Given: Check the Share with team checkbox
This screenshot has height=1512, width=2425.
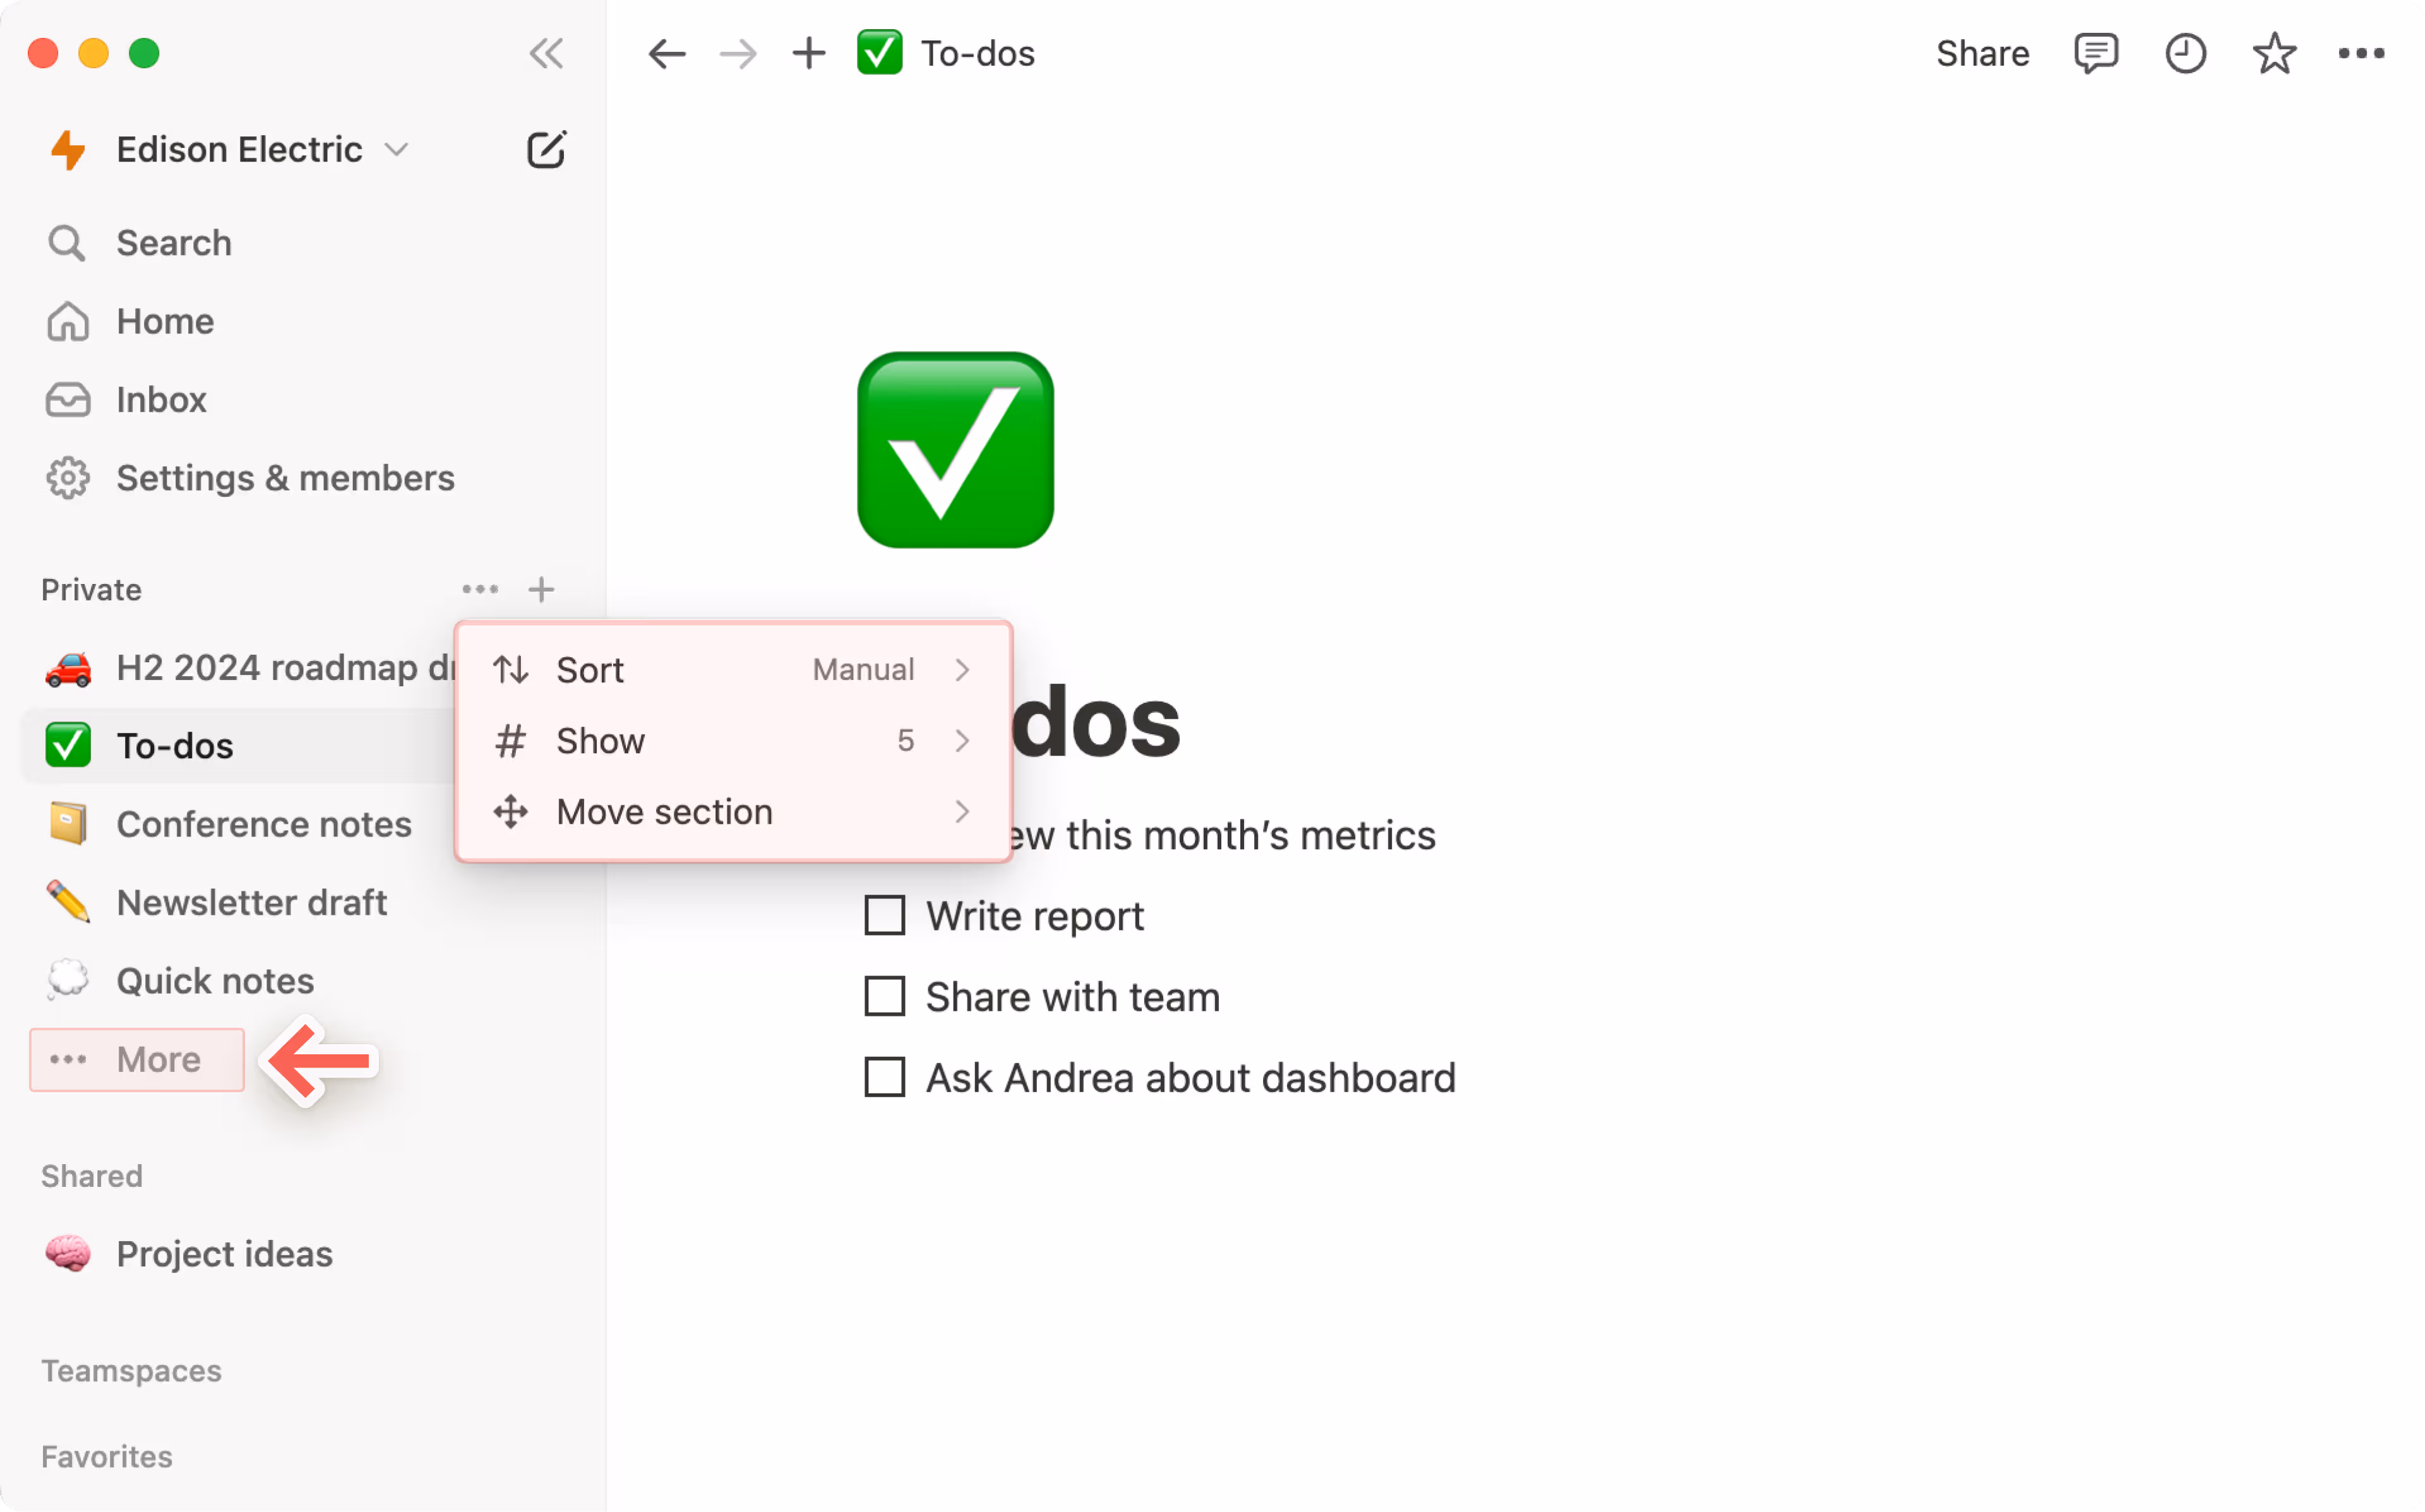Looking at the screenshot, I should pyautogui.click(x=884, y=996).
